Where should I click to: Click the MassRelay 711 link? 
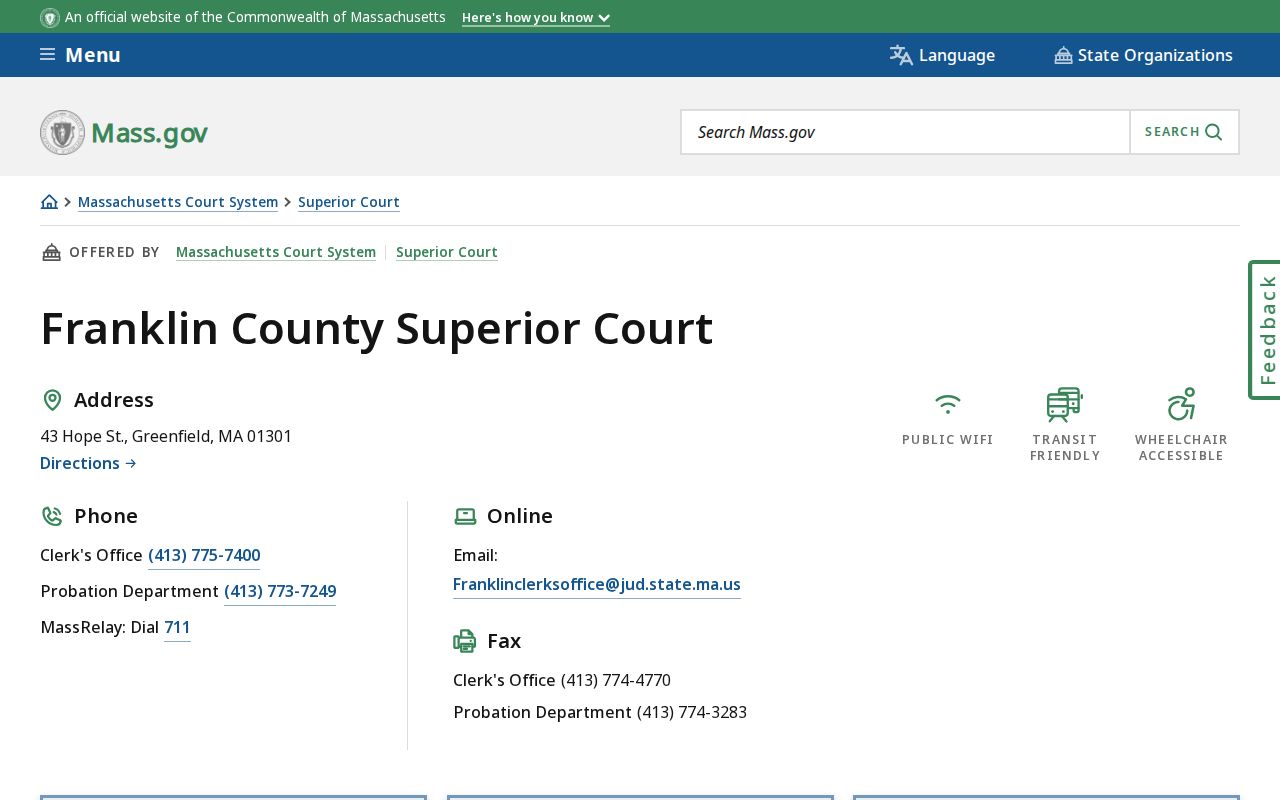pos(177,628)
